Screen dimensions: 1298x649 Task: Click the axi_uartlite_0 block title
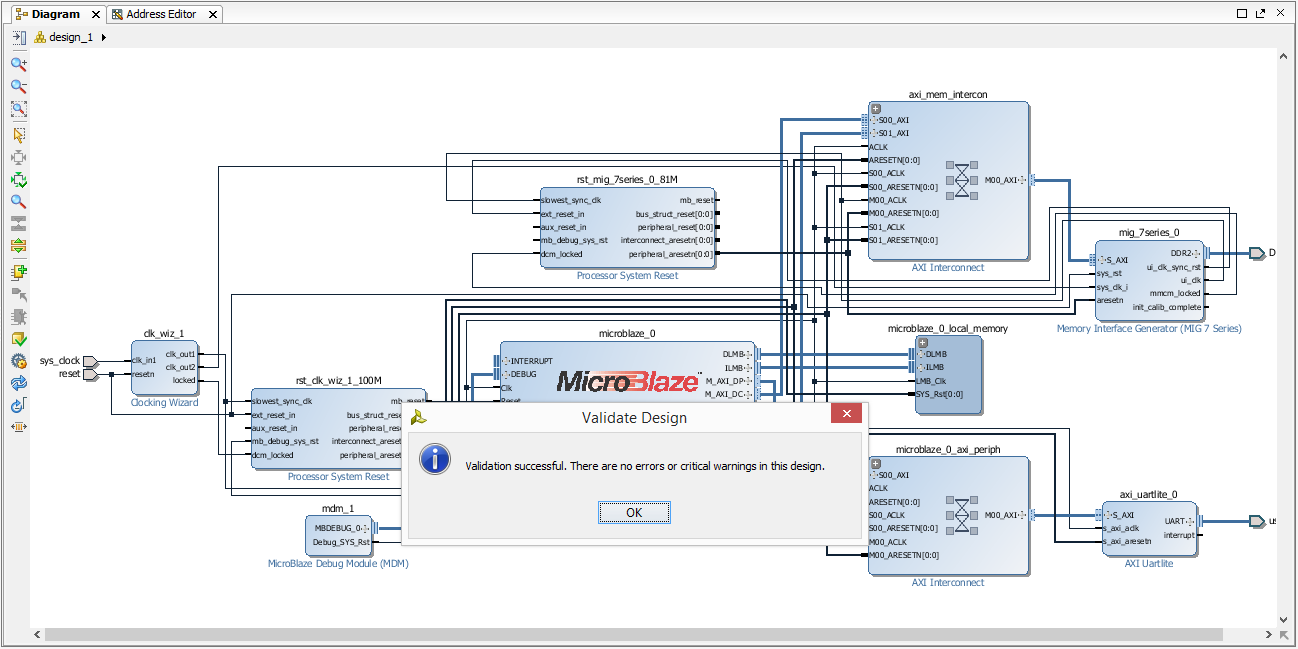(x=1148, y=494)
